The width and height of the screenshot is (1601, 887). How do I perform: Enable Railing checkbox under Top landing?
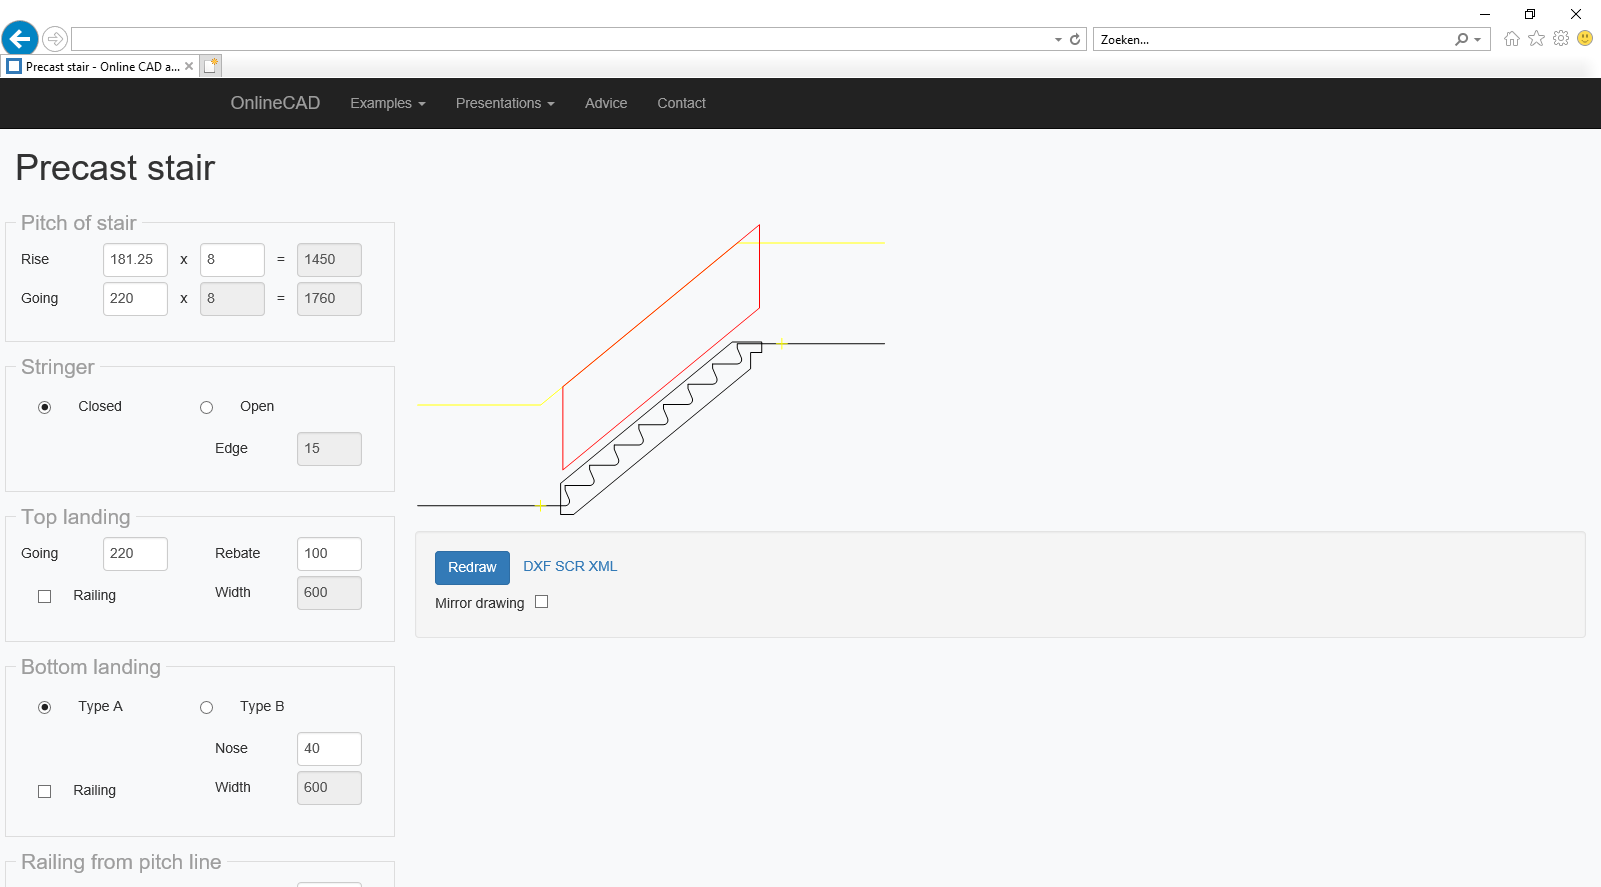tap(45, 596)
